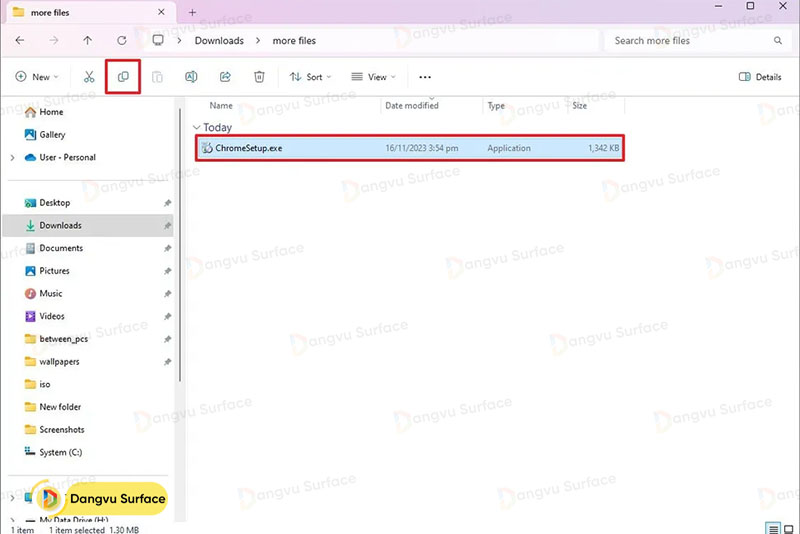Open Pictures in the sidebar
Screen dimensions: 800x534
click(x=54, y=271)
